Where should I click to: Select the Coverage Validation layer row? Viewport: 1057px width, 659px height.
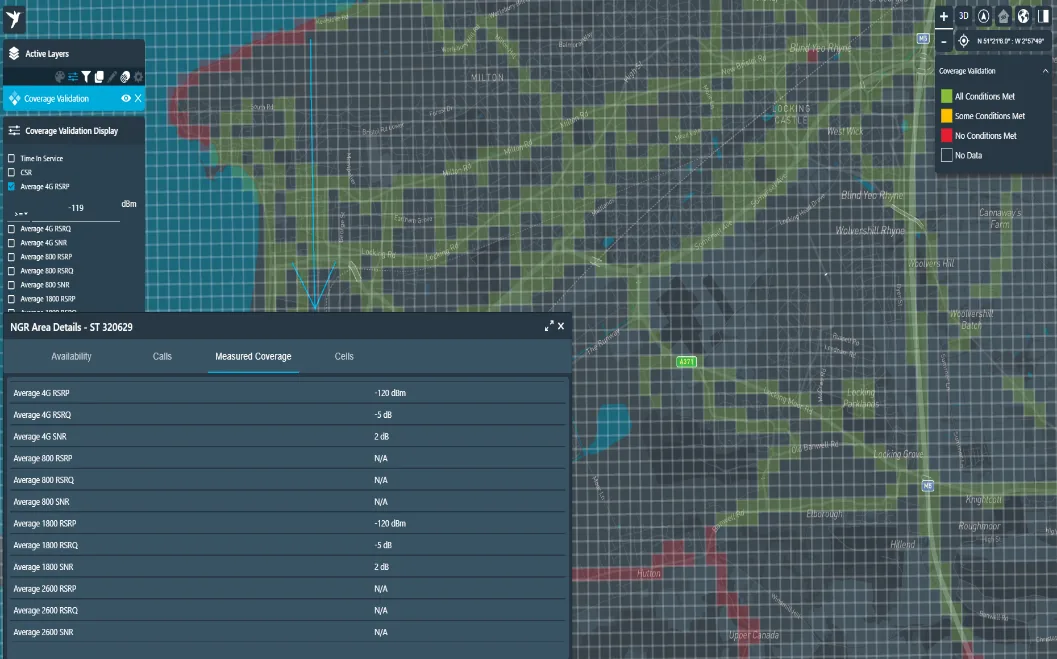point(74,98)
